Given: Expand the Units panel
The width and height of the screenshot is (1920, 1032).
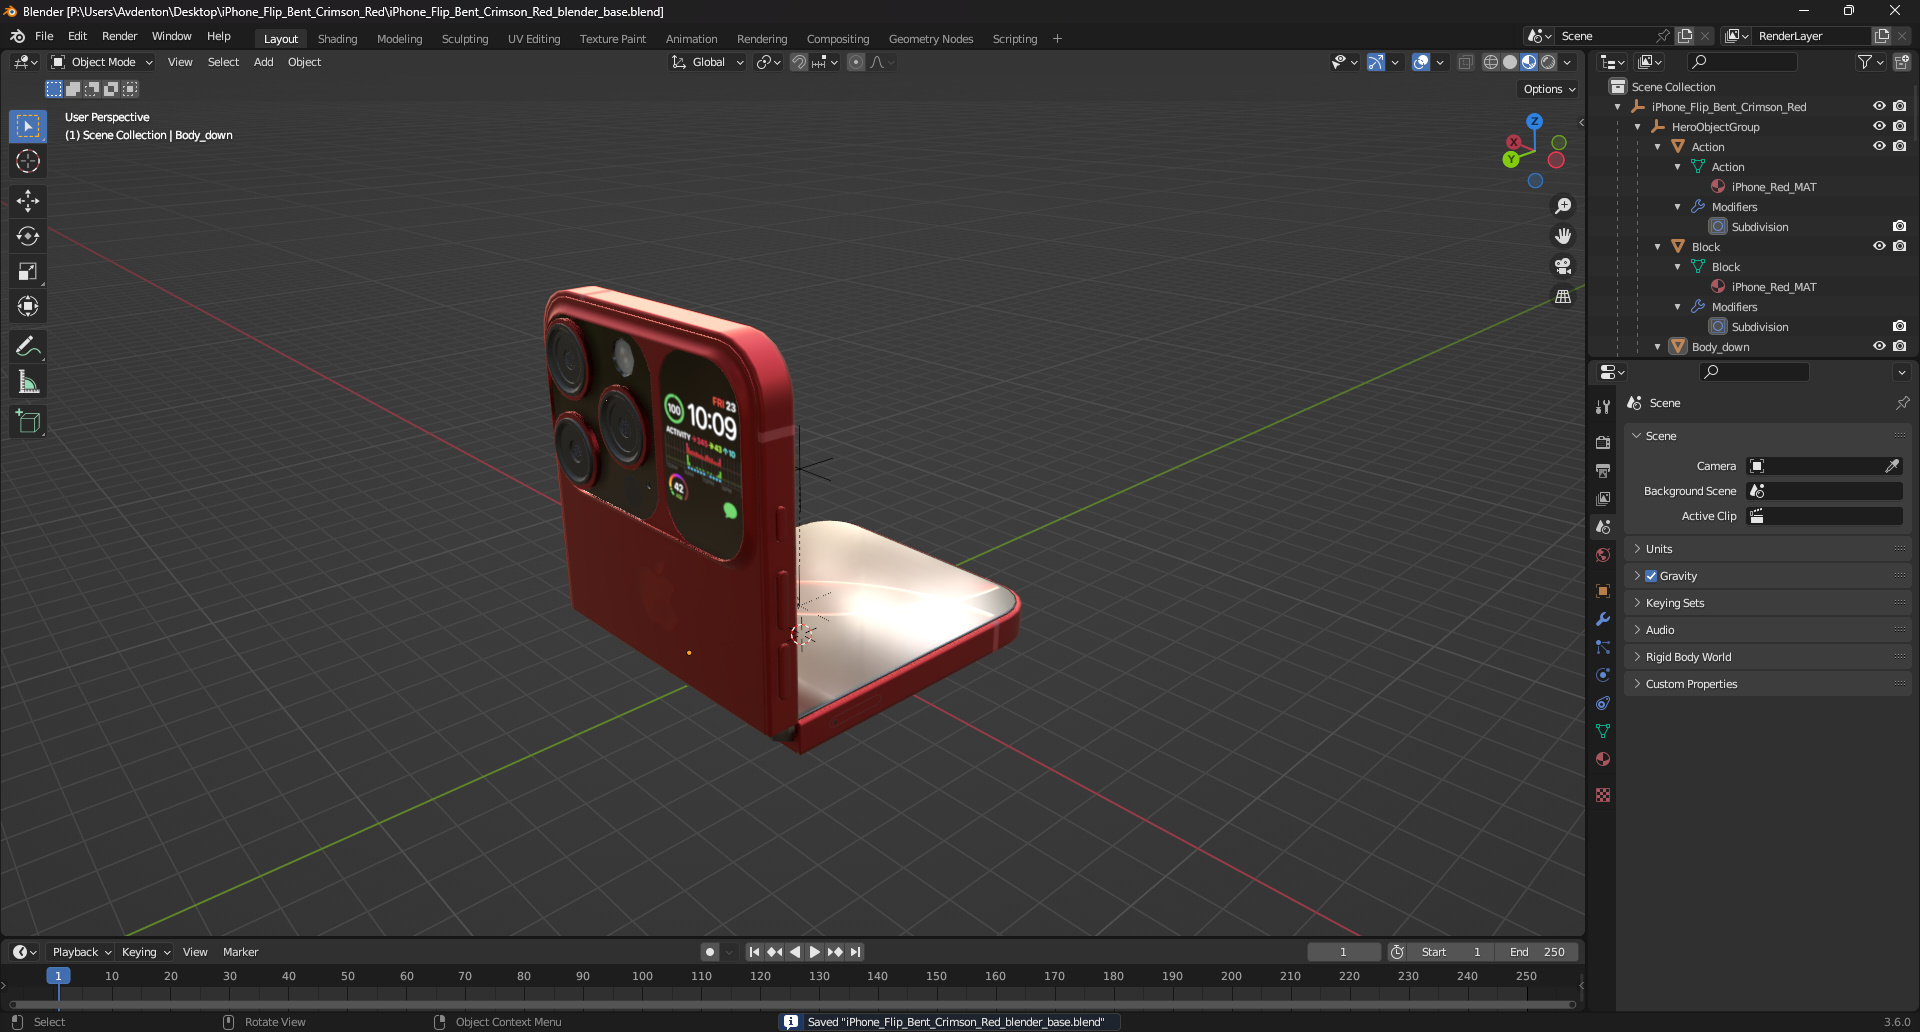Looking at the screenshot, I should pos(1766,549).
